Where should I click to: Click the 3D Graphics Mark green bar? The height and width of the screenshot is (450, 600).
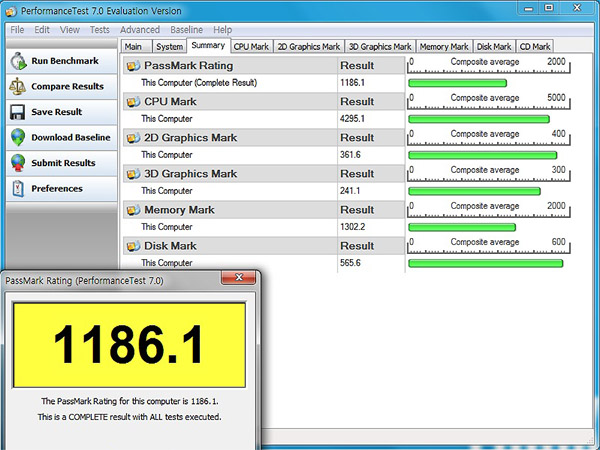(x=474, y=191)
